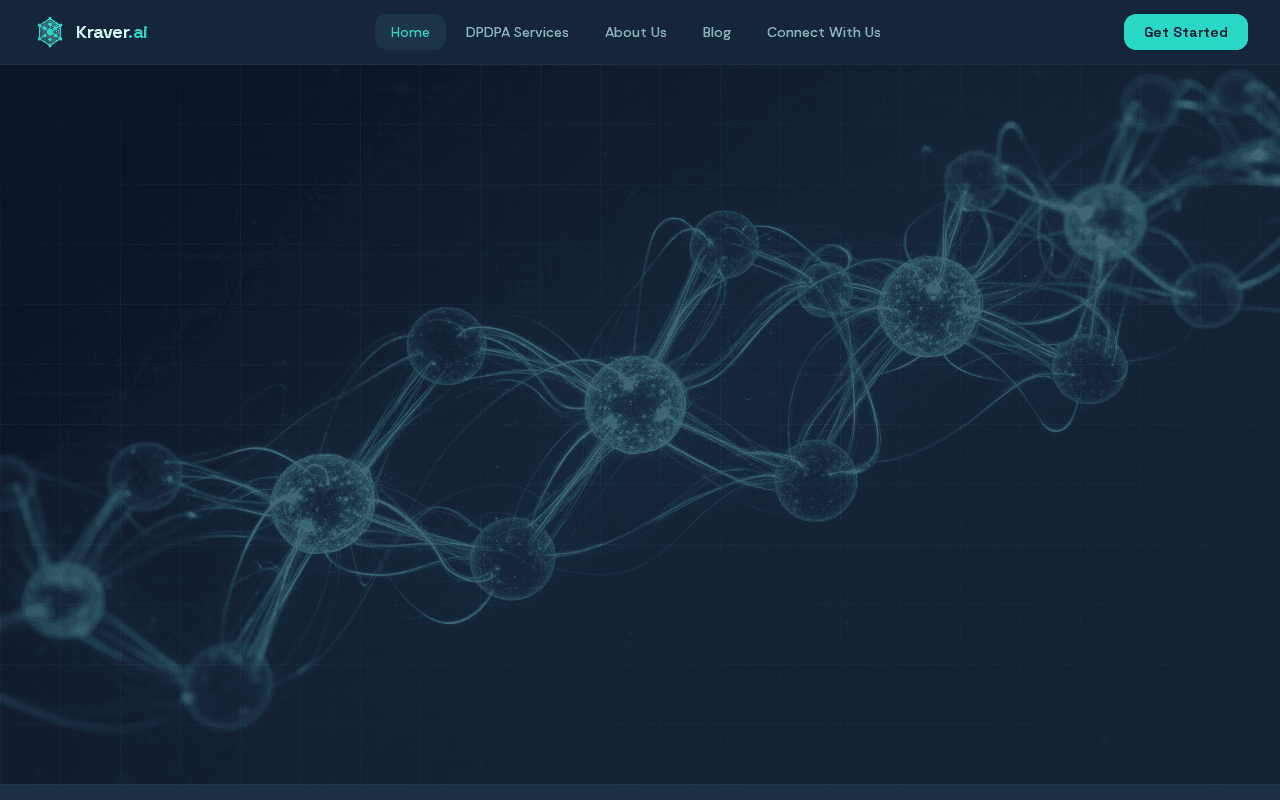
Task: Click the Get Started button
Action: pos(1186,32)
